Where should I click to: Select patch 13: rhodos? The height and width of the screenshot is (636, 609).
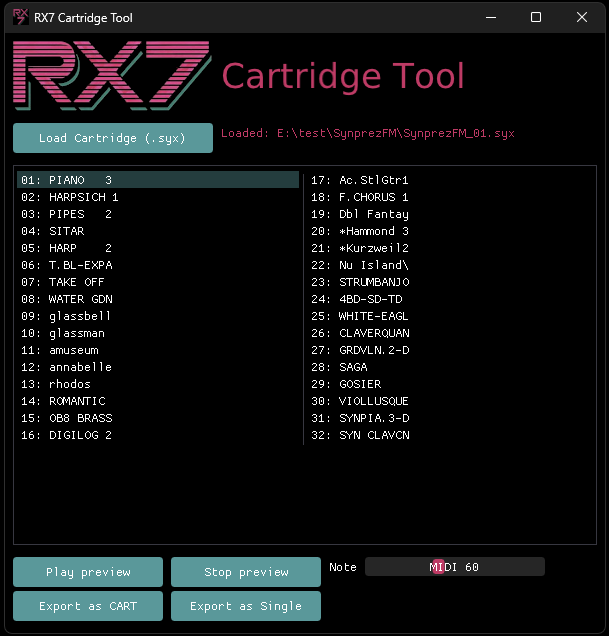coord(158,384)
